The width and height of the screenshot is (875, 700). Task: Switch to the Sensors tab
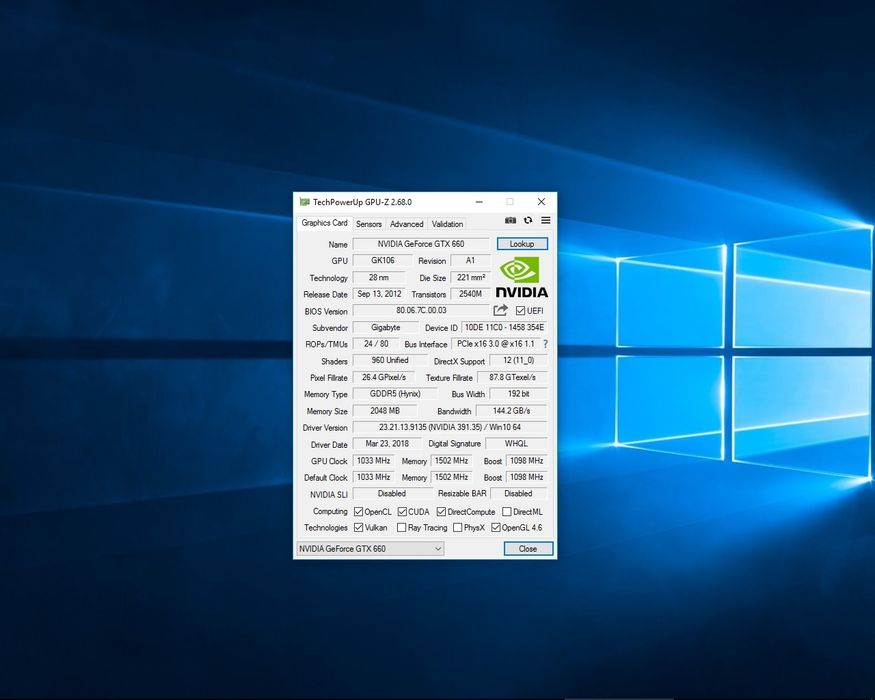(x=369, y=224)
